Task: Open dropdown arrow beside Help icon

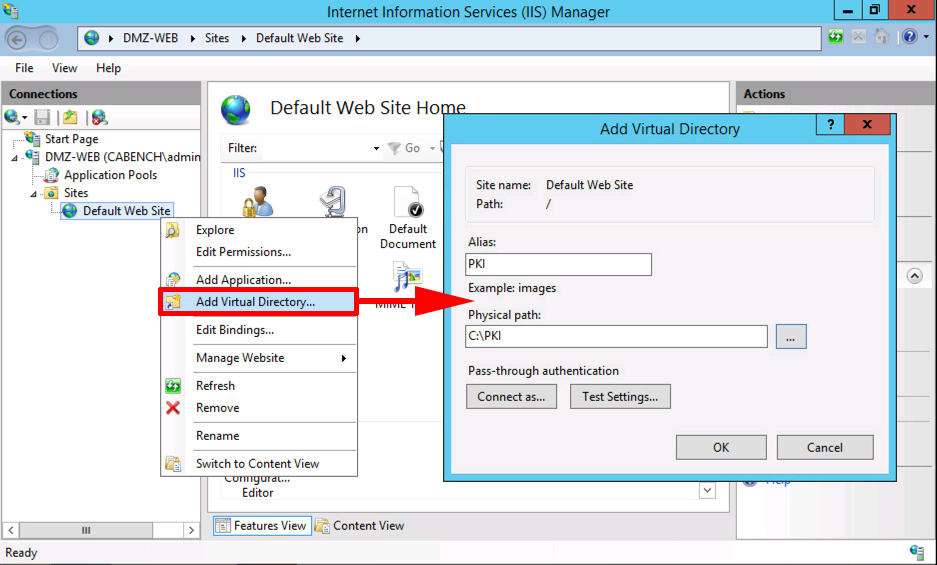Action: coord(926,37)
